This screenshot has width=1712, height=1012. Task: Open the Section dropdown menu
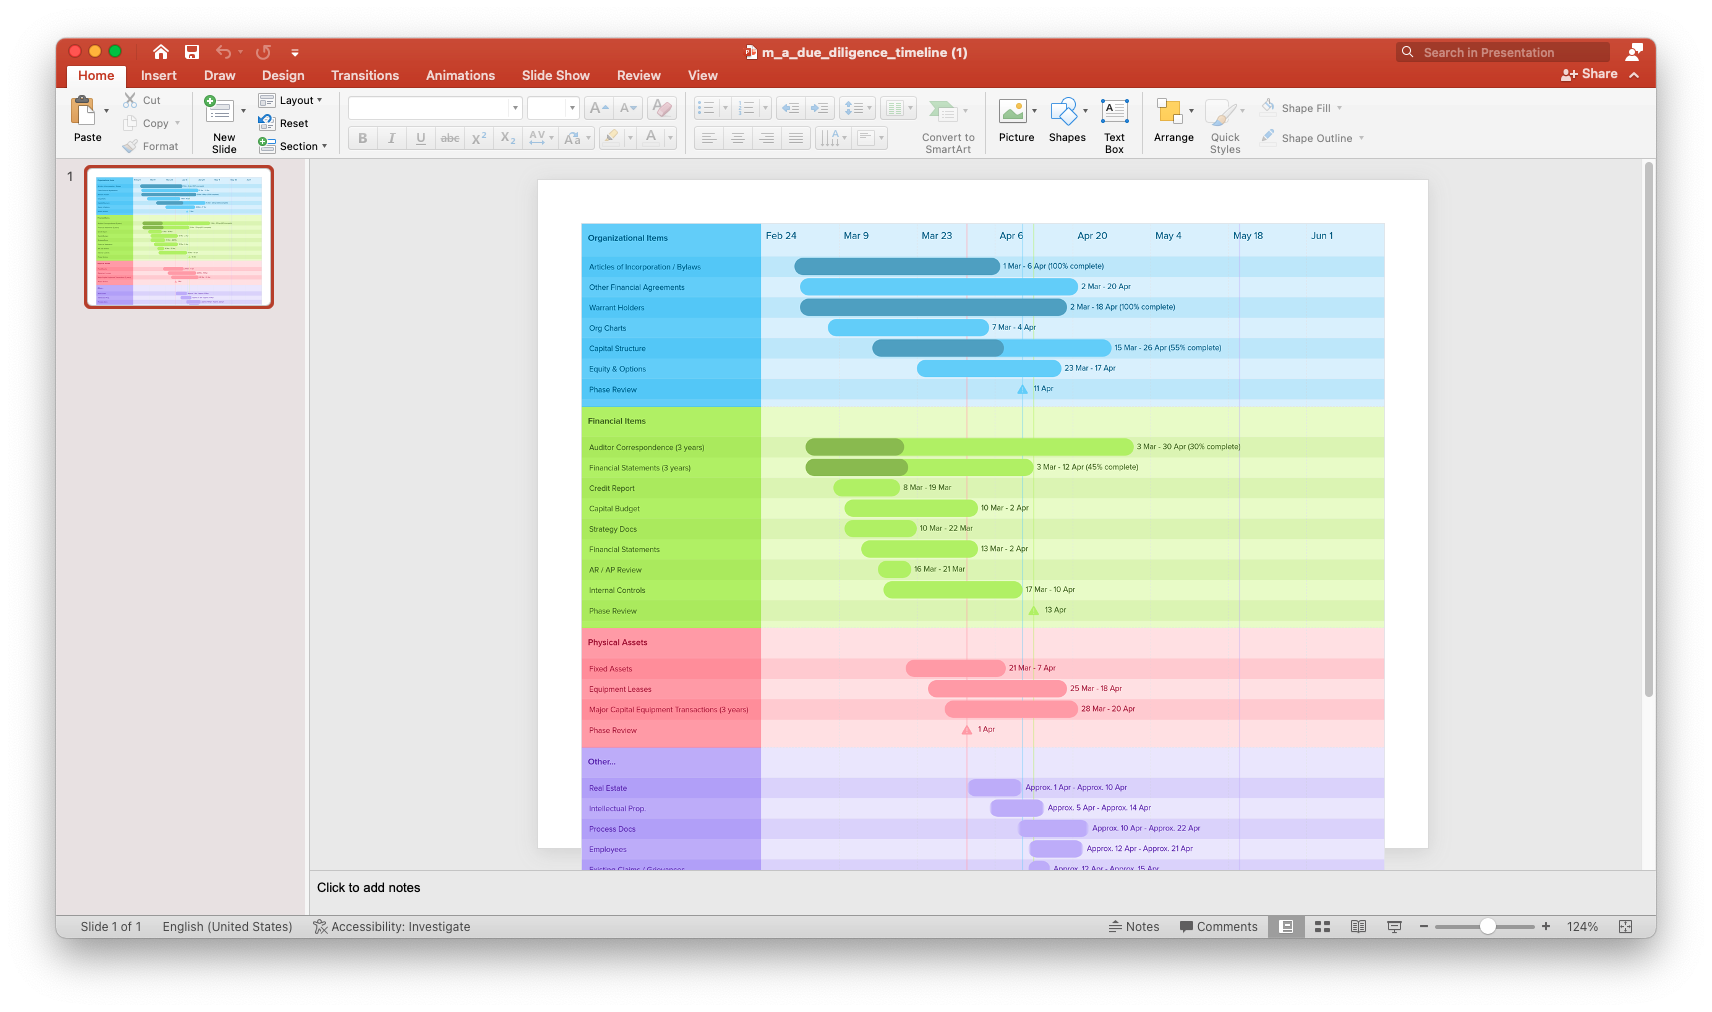click(293, 146)
